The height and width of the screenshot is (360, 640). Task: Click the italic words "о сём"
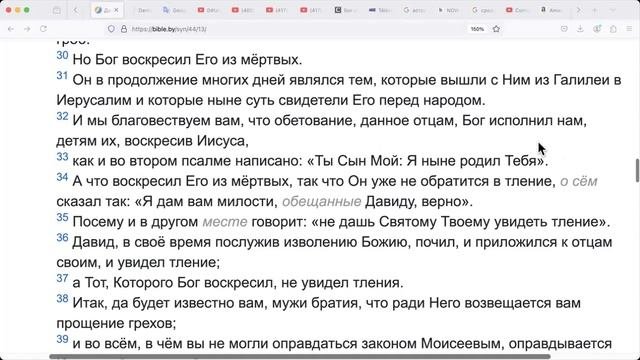pyautogui.click(x=578, y=181)
